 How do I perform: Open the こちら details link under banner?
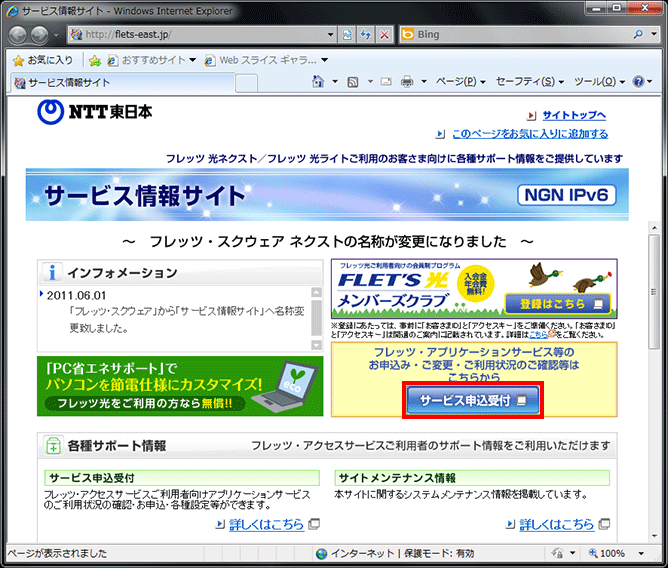[538, 335]
